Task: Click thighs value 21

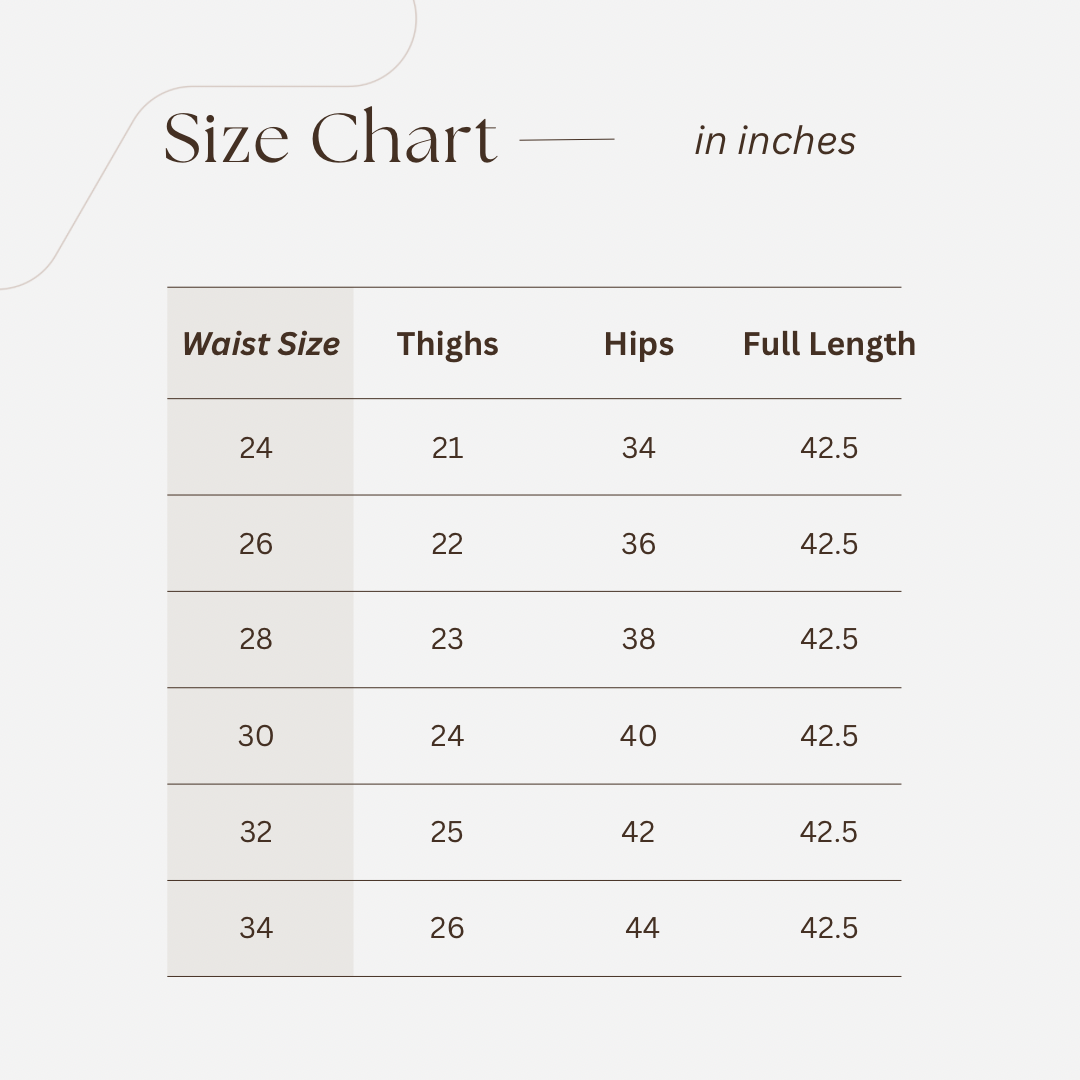Action: 447,448
